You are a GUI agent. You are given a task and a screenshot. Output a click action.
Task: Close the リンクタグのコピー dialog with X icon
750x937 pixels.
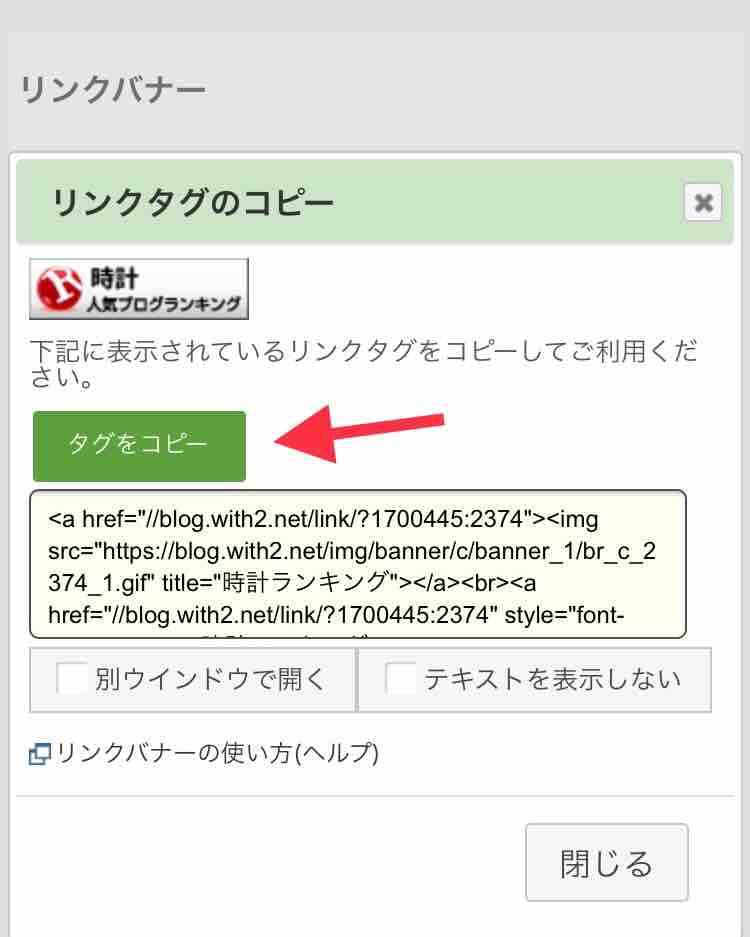point(703,203)
